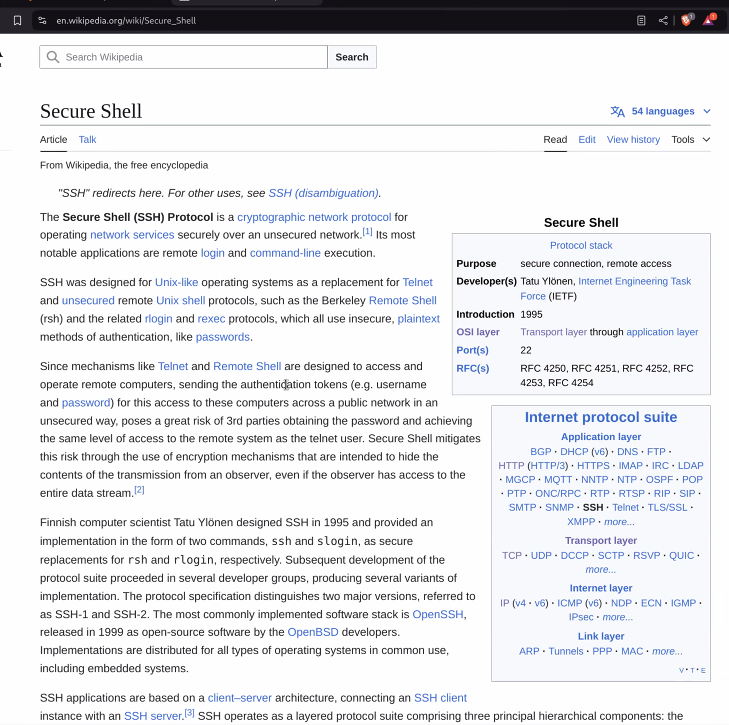Viewport: 729px width, 725px height.
Task: Open the application layer link in infobox
Action: (662, 332)
